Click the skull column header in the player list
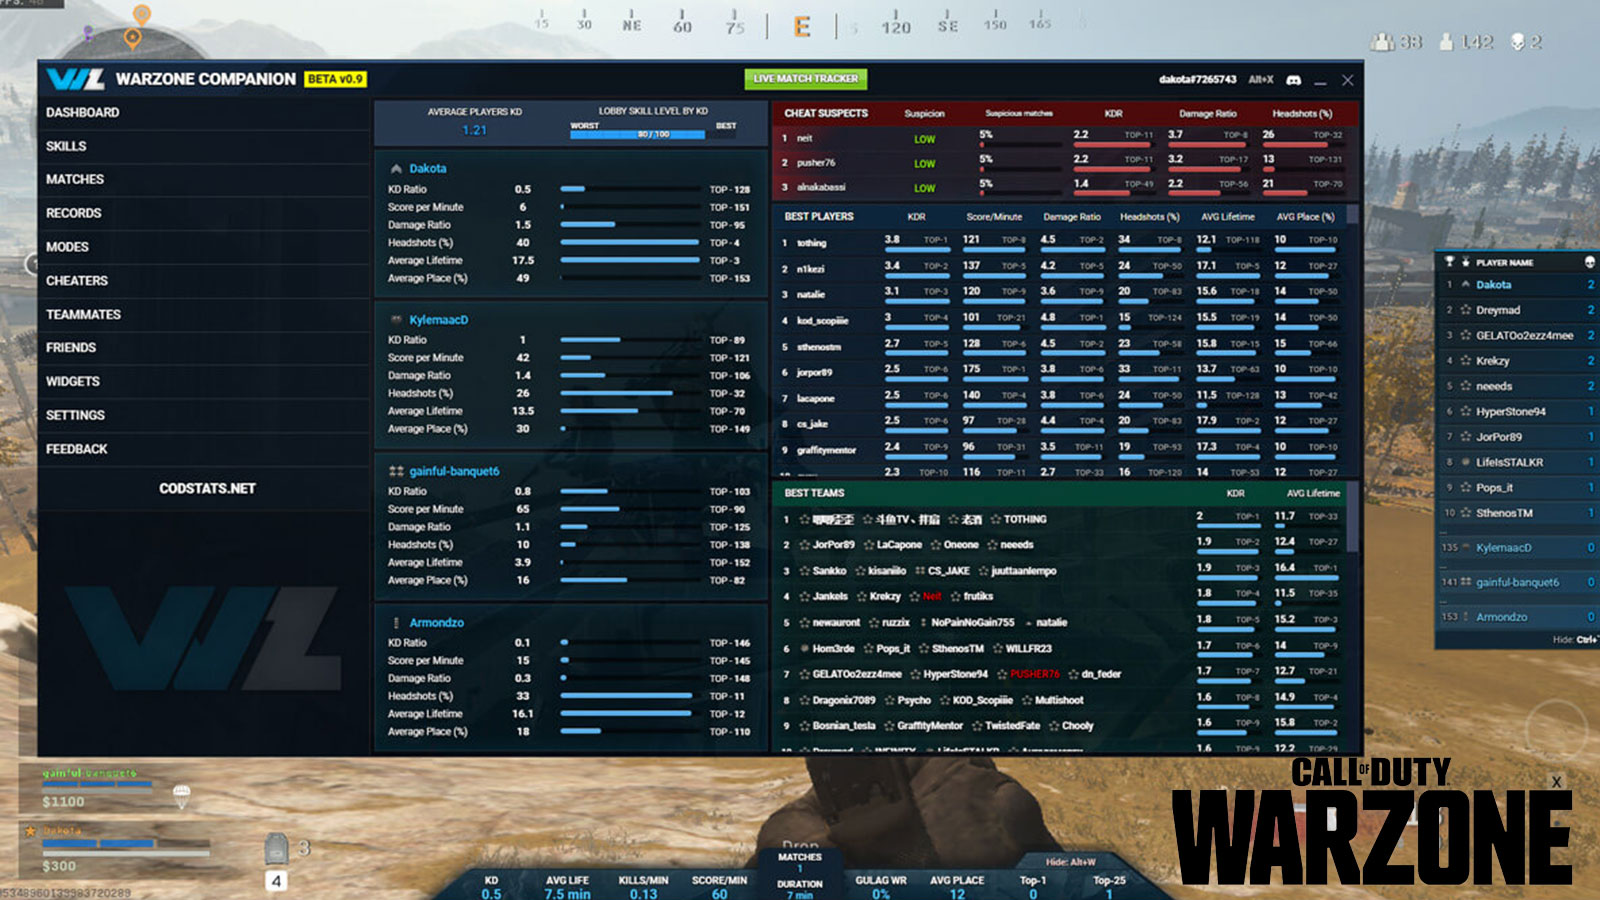 pyautogui.click(x=1589, y=262)
